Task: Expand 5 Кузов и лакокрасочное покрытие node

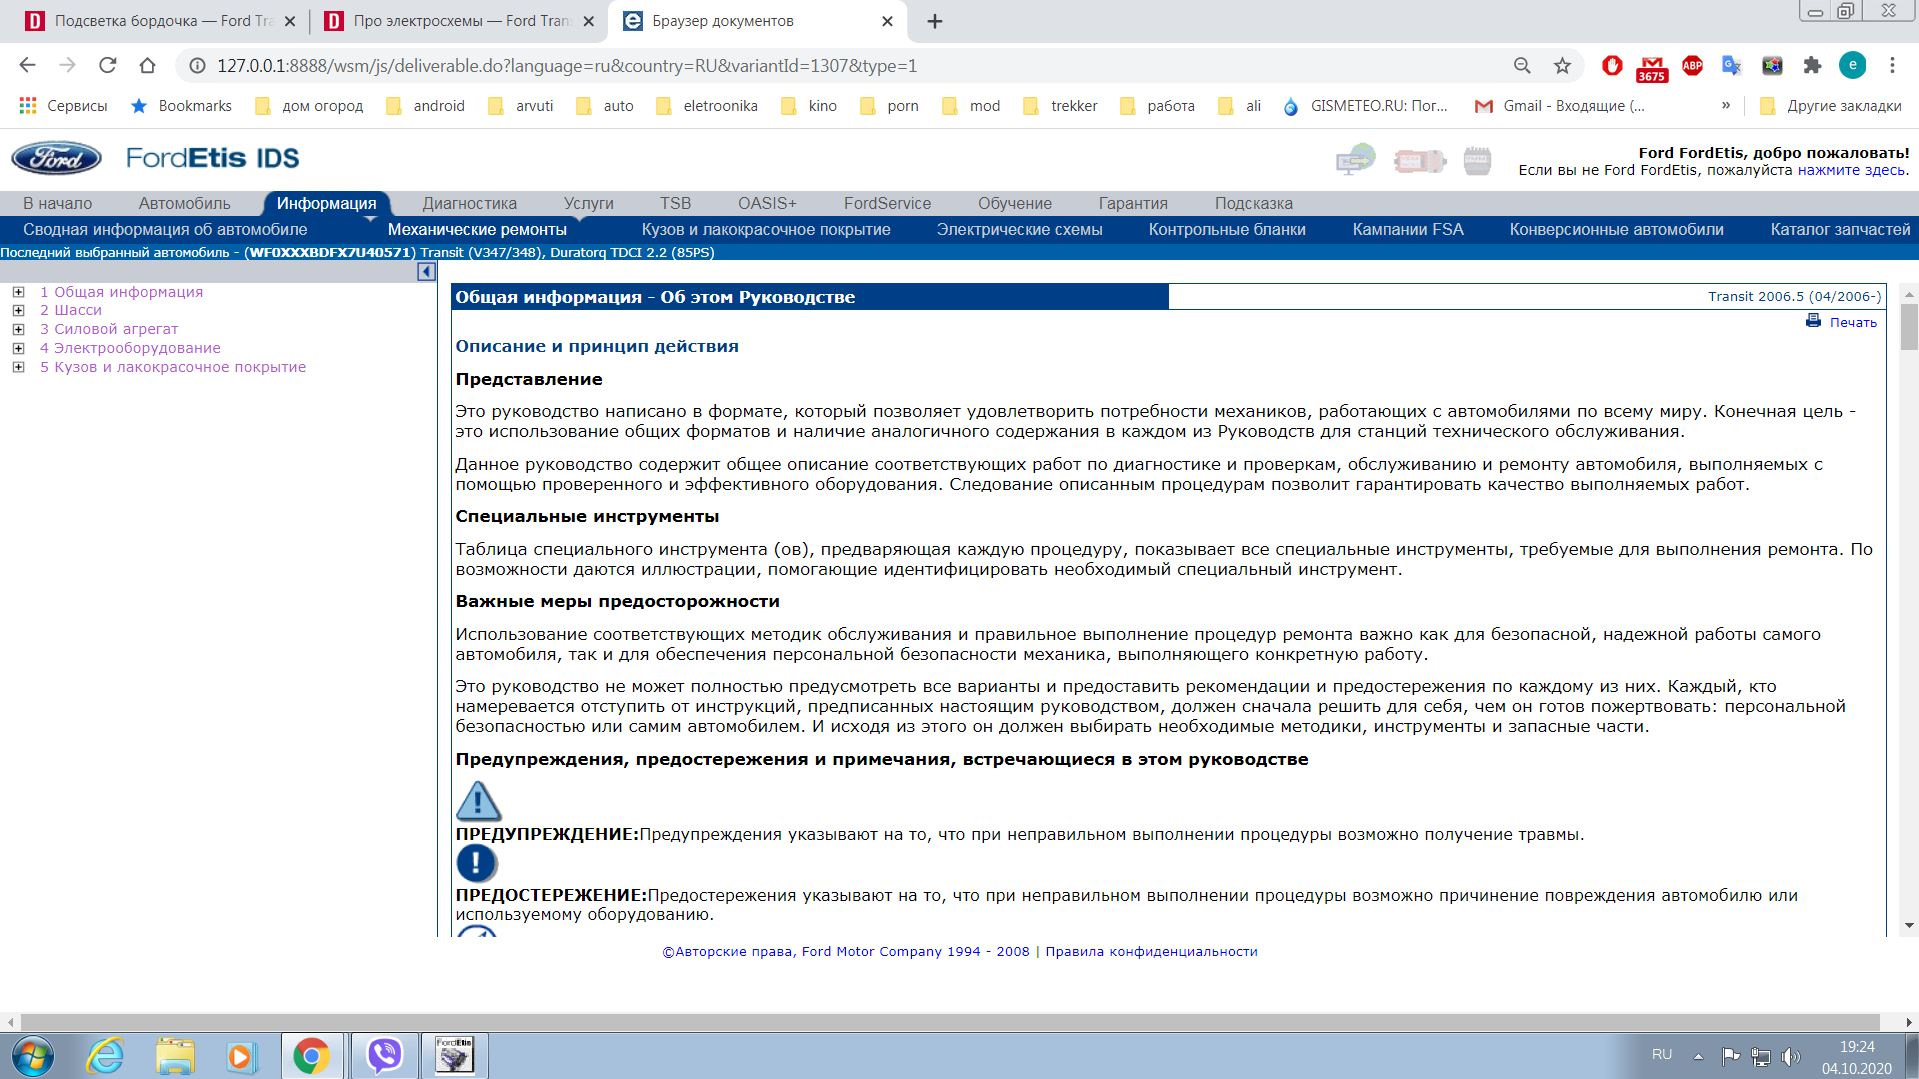Action: (x=18, y=367)
